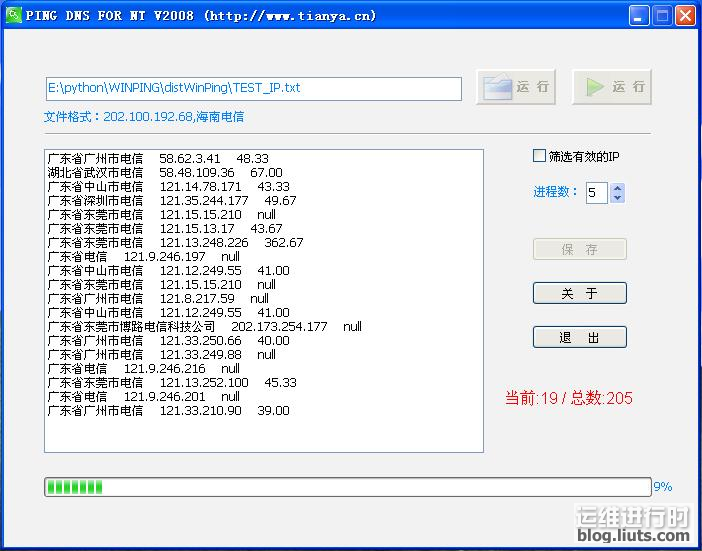Click the TEST_IP.txt file path field
702x551 pixels.
pos(253,88)
